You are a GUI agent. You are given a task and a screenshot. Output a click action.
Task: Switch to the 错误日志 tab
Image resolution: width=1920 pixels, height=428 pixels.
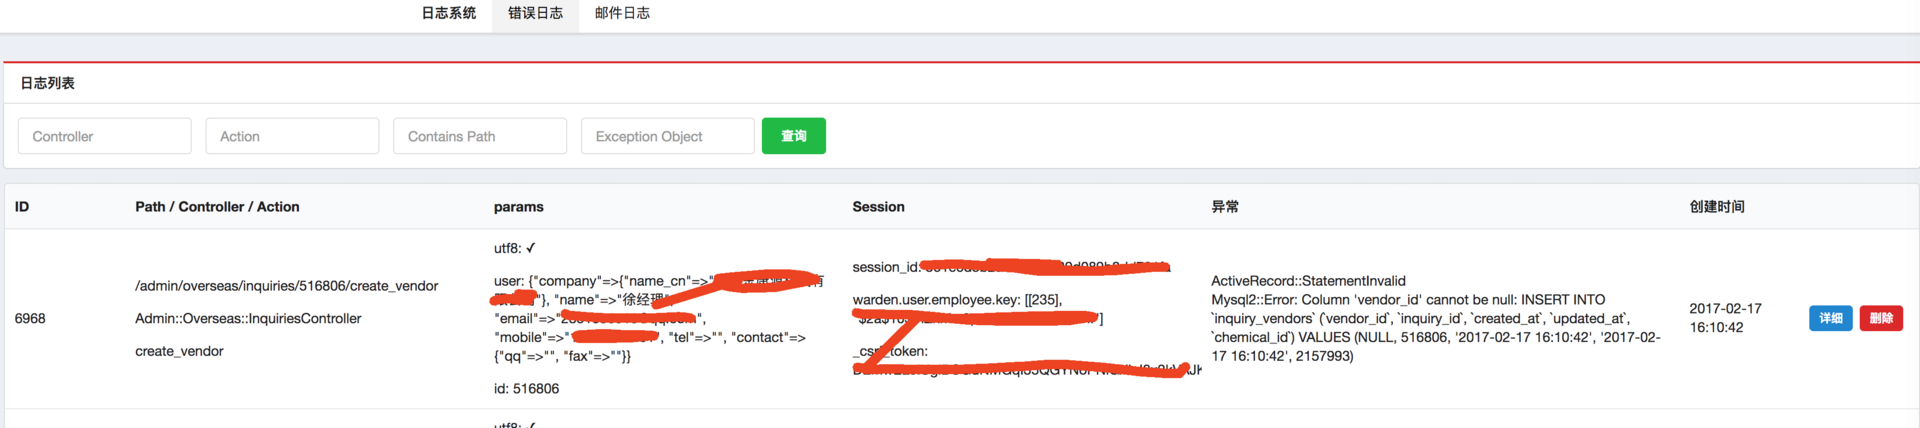[x=535, y=13]
